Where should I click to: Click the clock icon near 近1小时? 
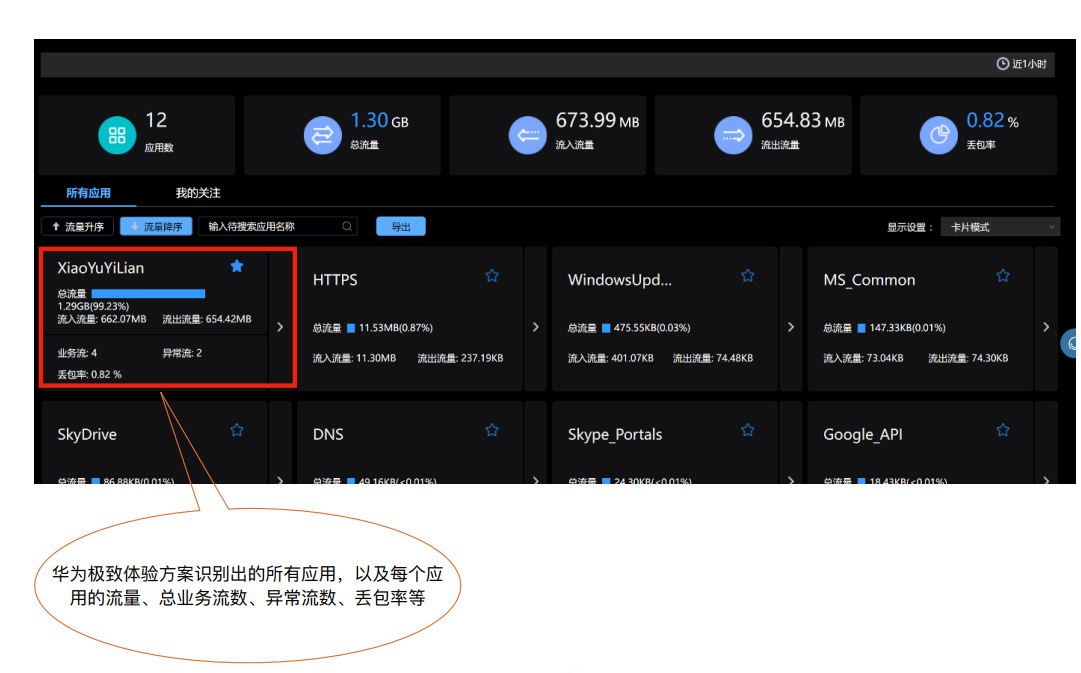(1002, 64)
